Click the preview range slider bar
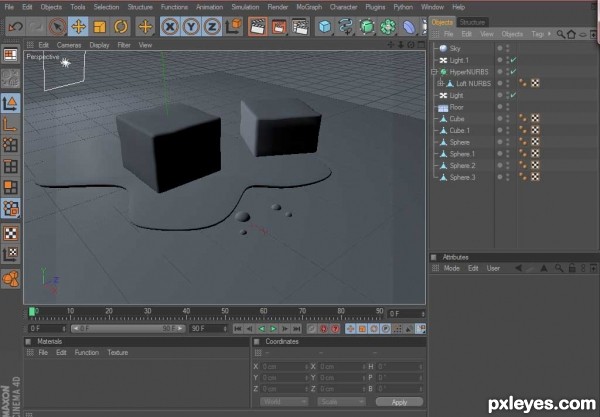 click(128, 329)
